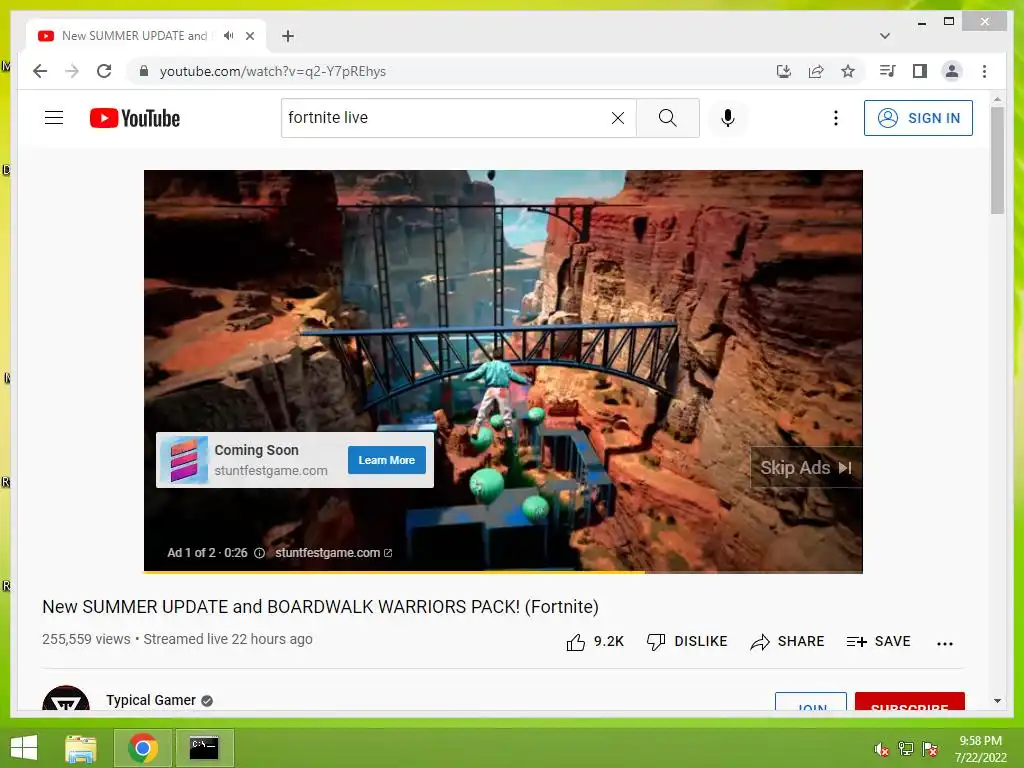Screen dimensions: 1024x768
Task: Click the Stuntfest ad logo thumbnail
Action: 184,460
